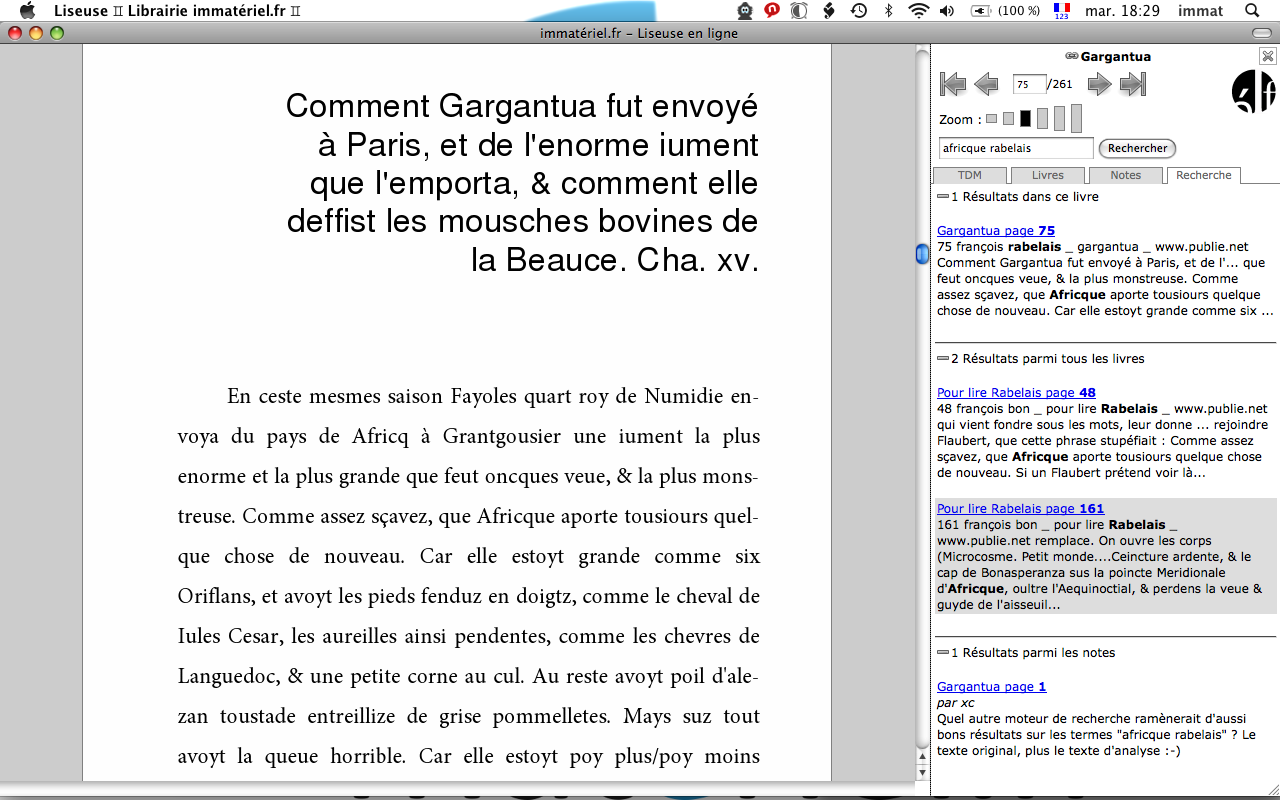
Task: Jump to the last page arrow
Action: tap(1132, 85)
